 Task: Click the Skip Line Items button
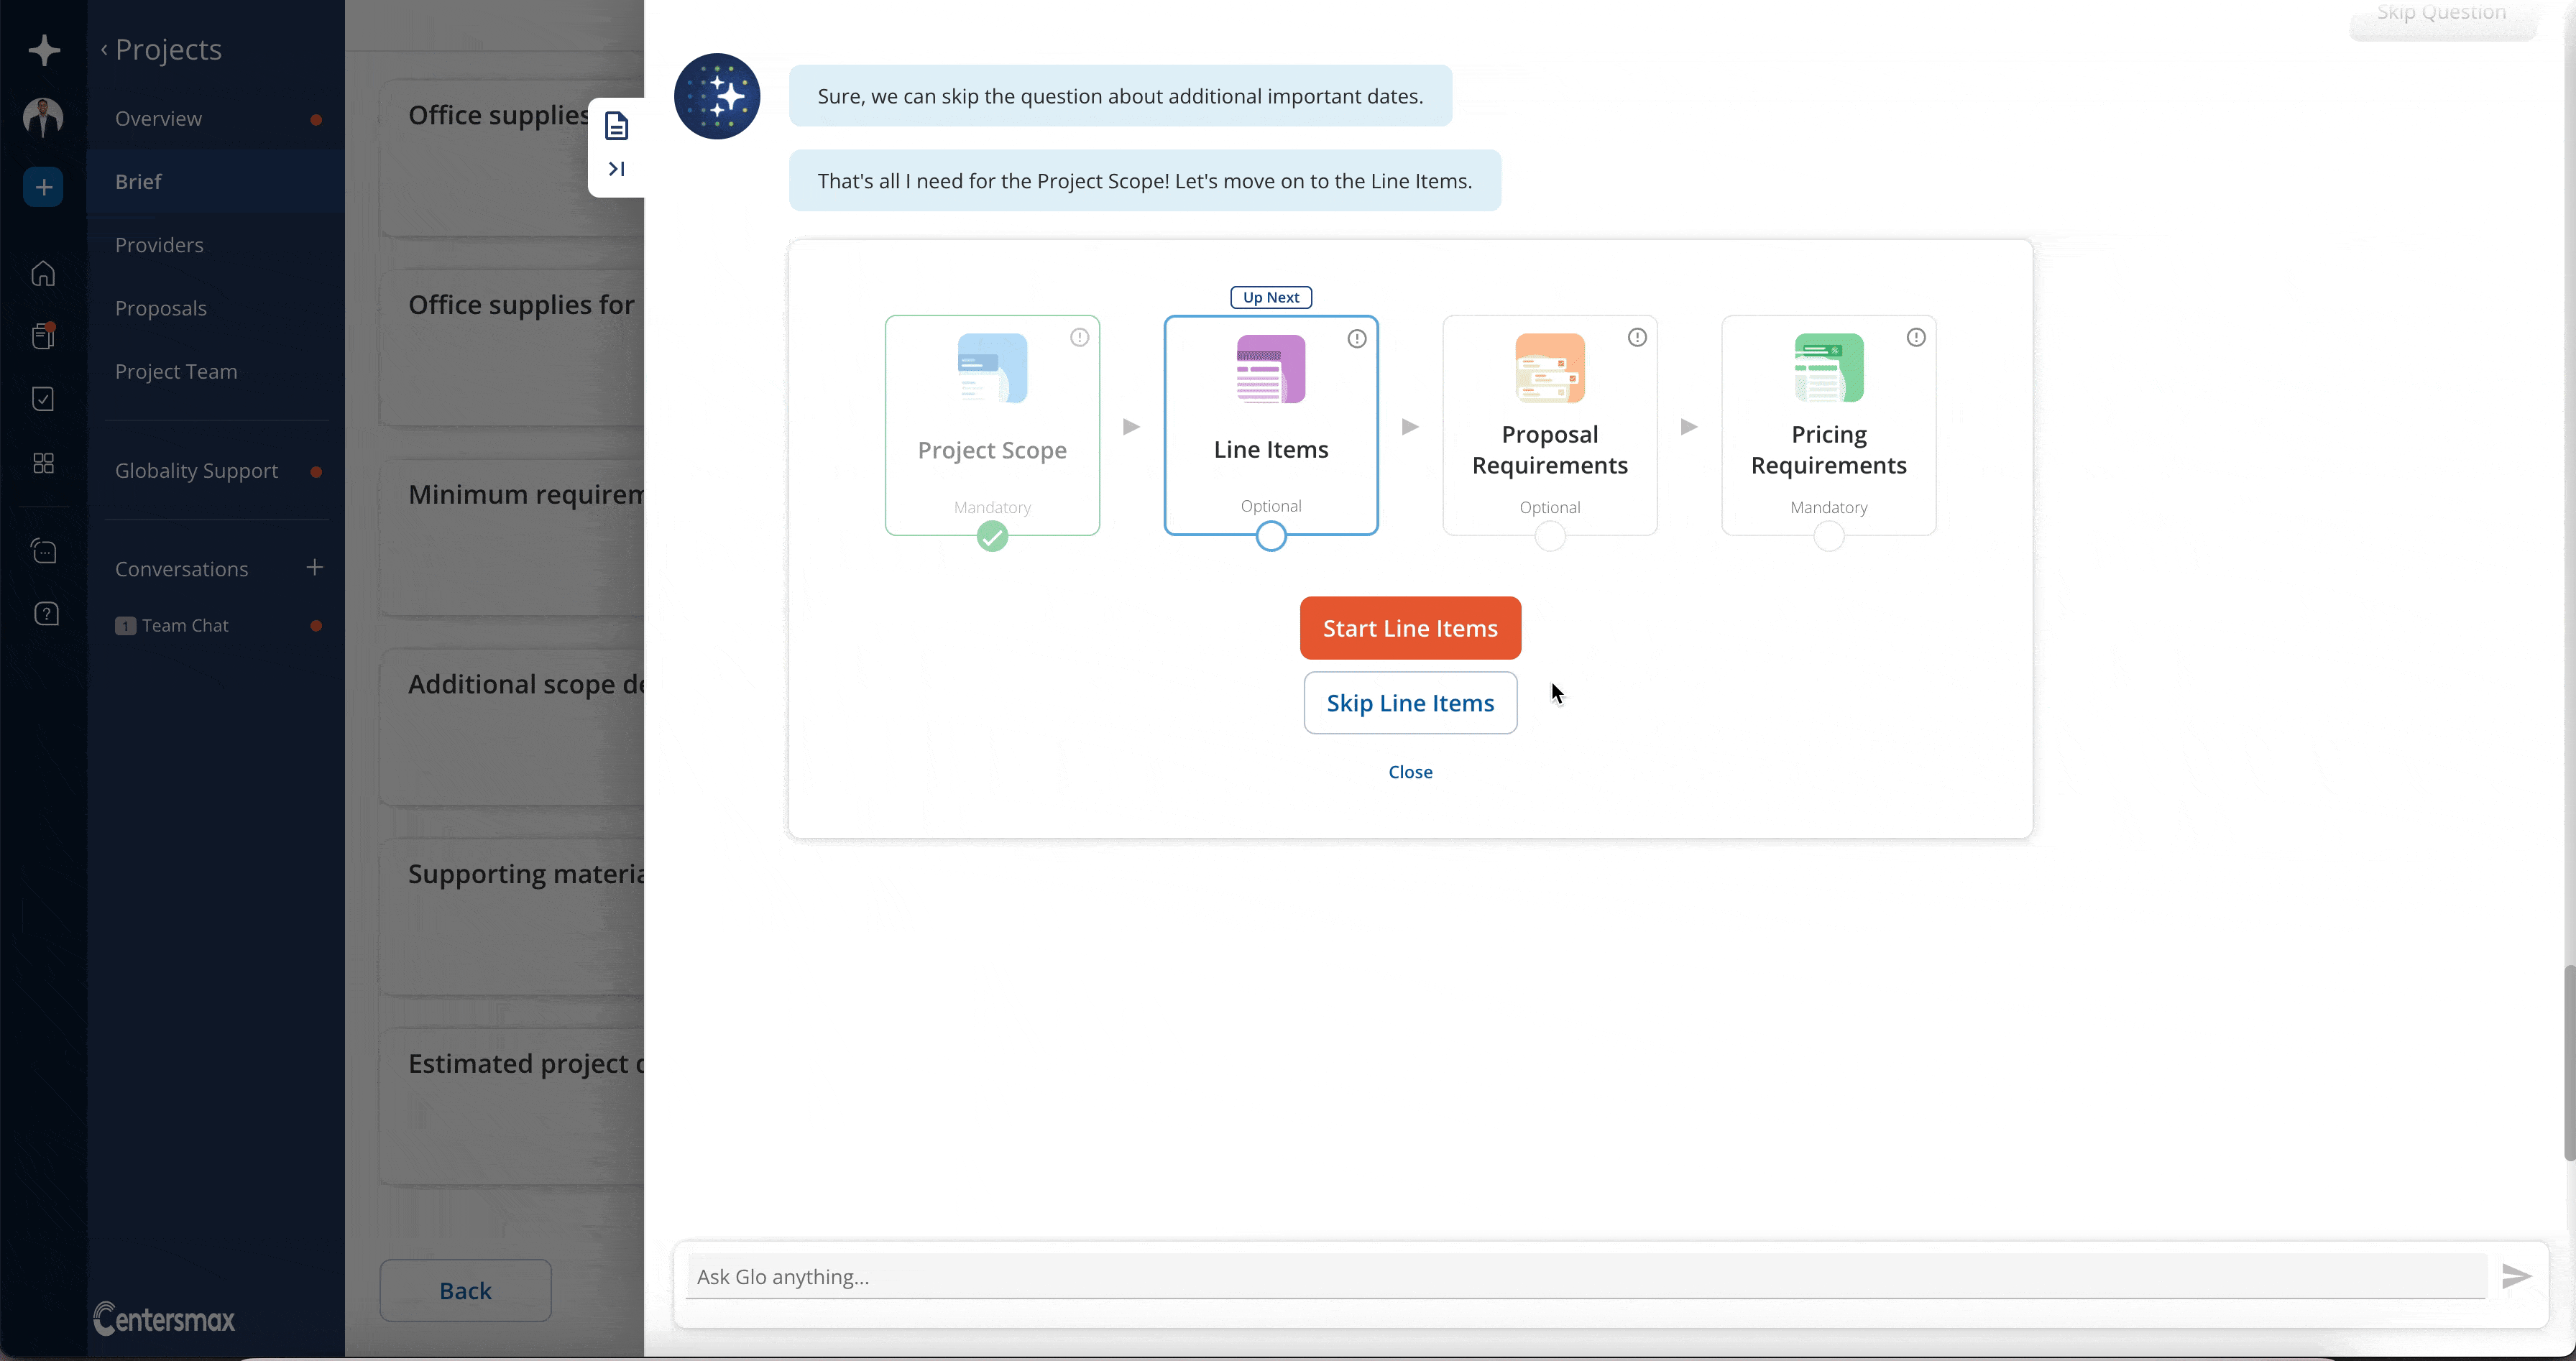point(1409,702)
